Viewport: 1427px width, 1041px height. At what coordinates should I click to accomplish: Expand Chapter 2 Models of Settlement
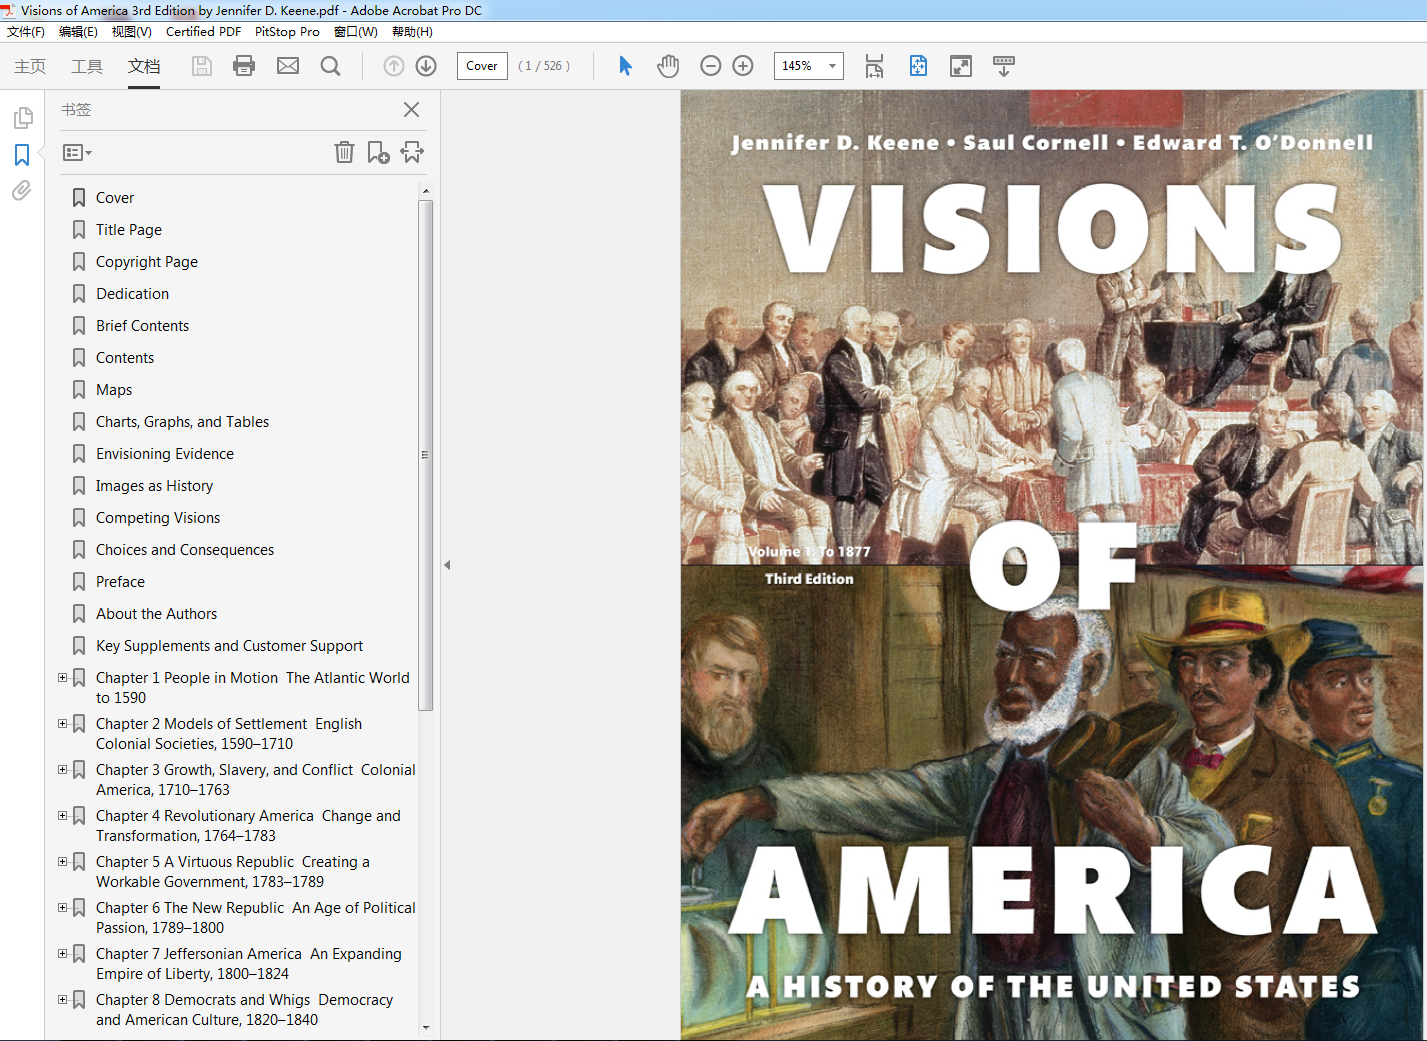click(x=62, y=723)
